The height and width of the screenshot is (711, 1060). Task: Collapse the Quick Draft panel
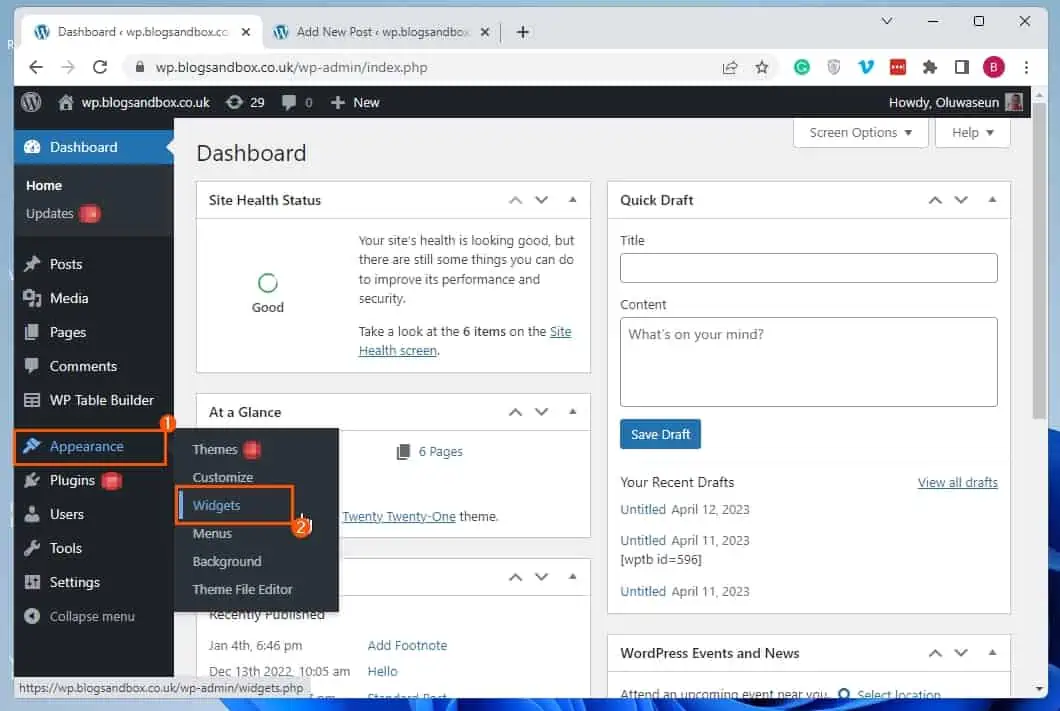click(992, 200)
